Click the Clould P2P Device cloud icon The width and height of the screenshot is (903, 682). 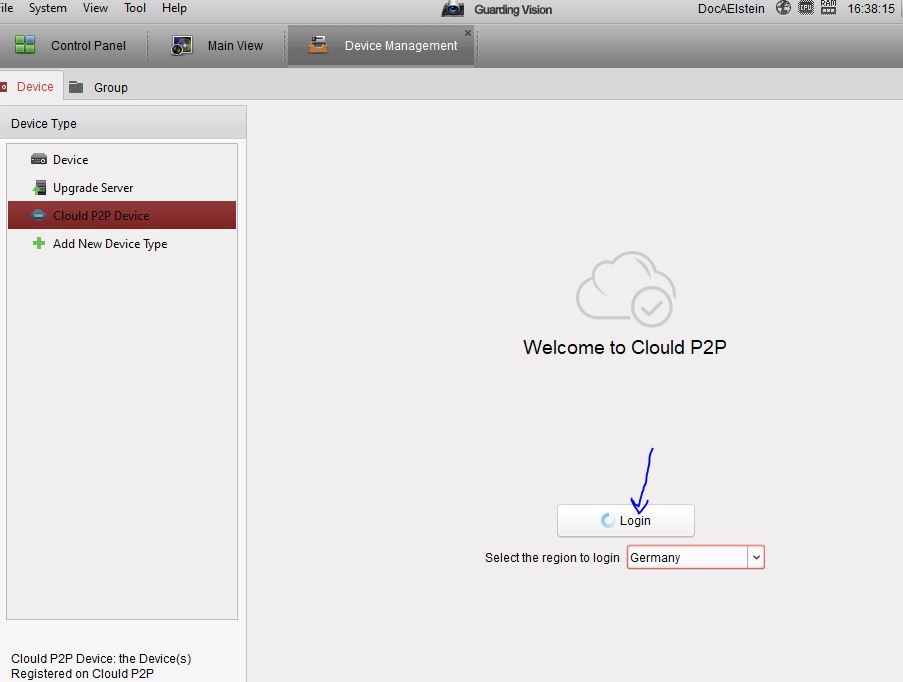39,215
